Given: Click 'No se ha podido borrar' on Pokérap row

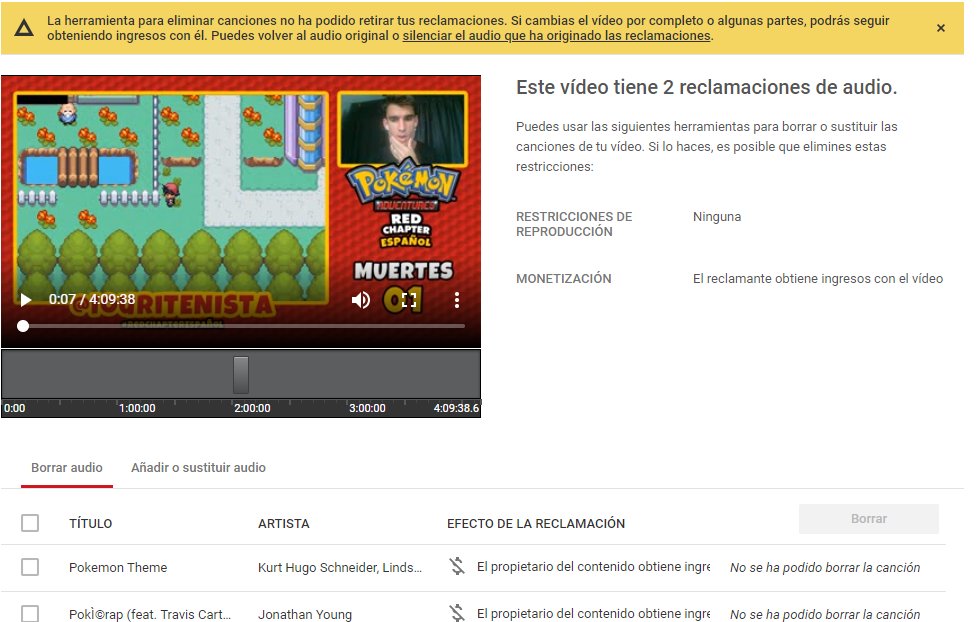Looking at the screenshot, I should [825, 614].
